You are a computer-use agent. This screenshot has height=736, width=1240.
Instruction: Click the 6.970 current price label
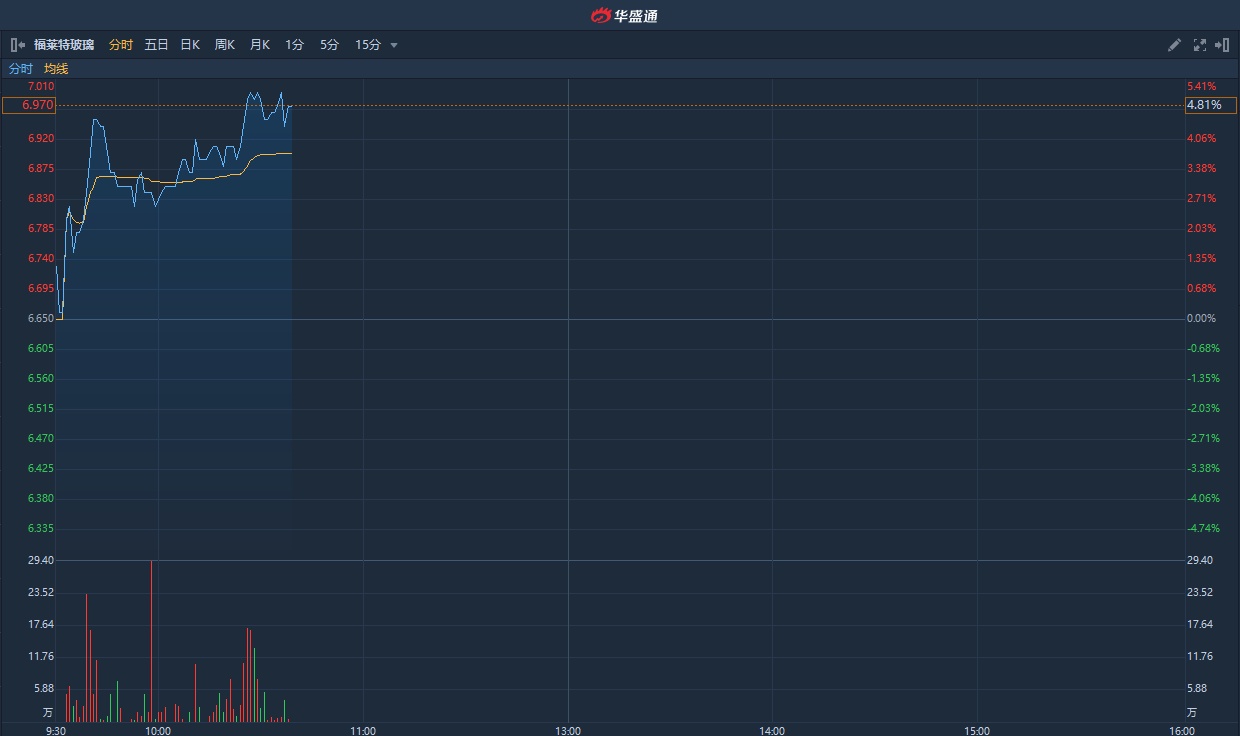29,105
